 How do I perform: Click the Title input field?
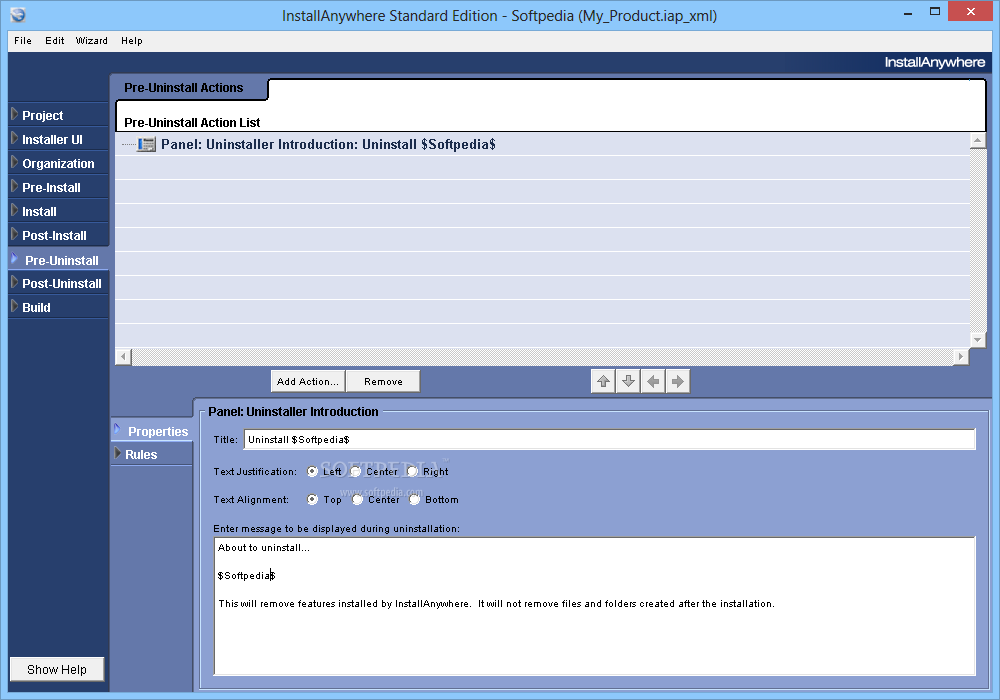610,439
